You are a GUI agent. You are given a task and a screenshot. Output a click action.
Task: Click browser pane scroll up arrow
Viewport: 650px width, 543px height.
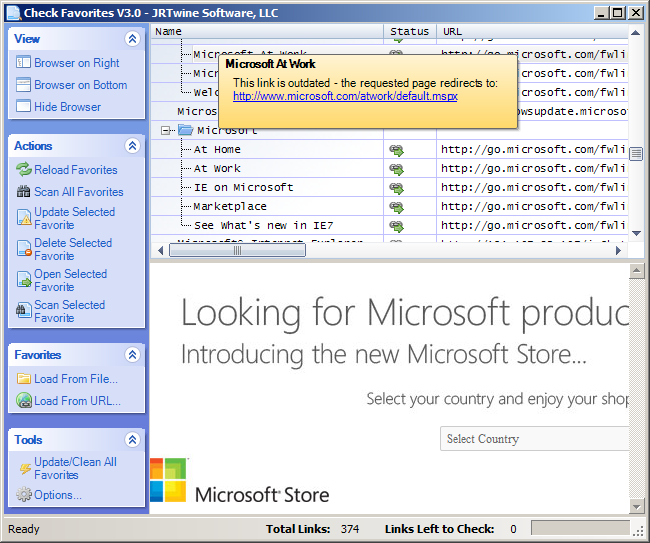coord(636,272)
